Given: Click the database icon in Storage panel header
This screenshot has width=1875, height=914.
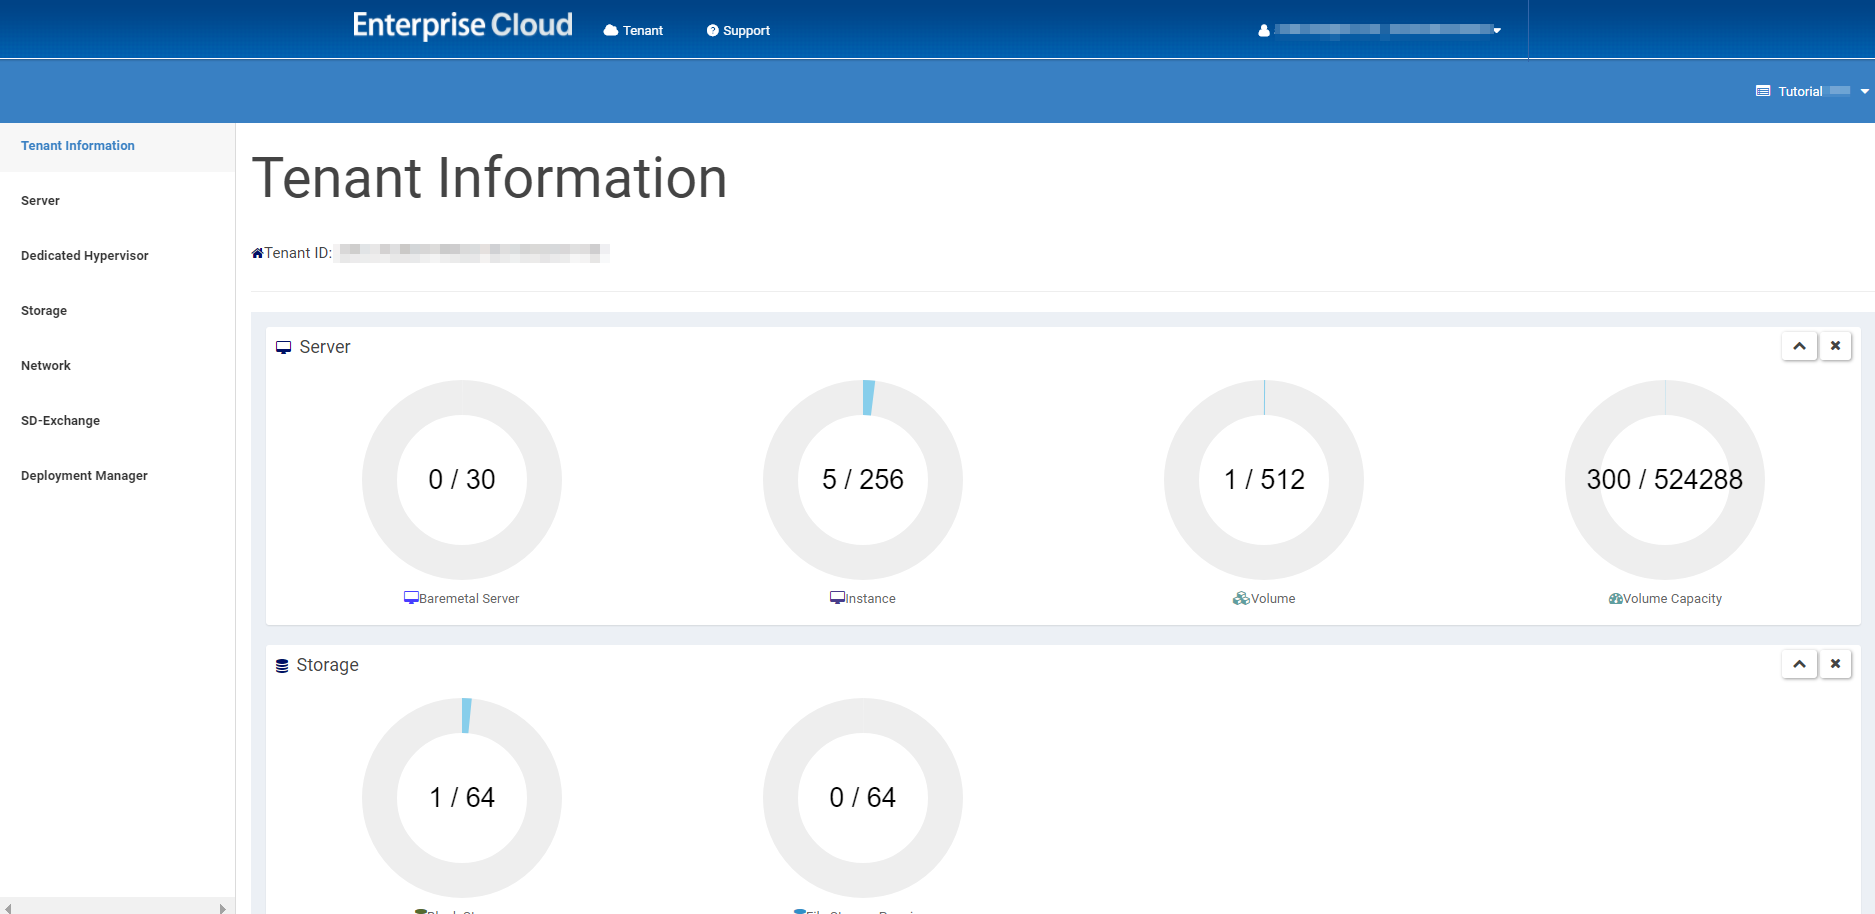Looking at the screenshot, I should [281, 664].
